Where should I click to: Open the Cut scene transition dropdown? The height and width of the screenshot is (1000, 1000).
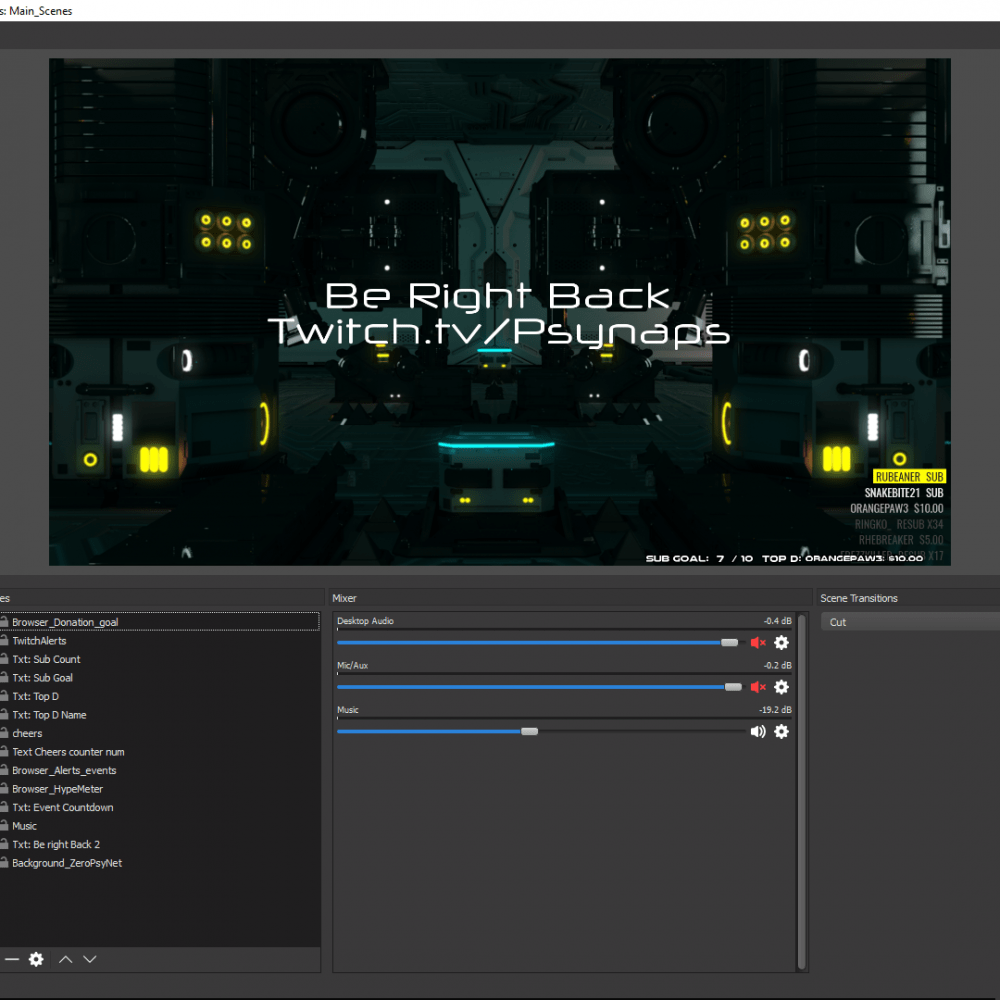pyautogui.click(x=910, y=622)
